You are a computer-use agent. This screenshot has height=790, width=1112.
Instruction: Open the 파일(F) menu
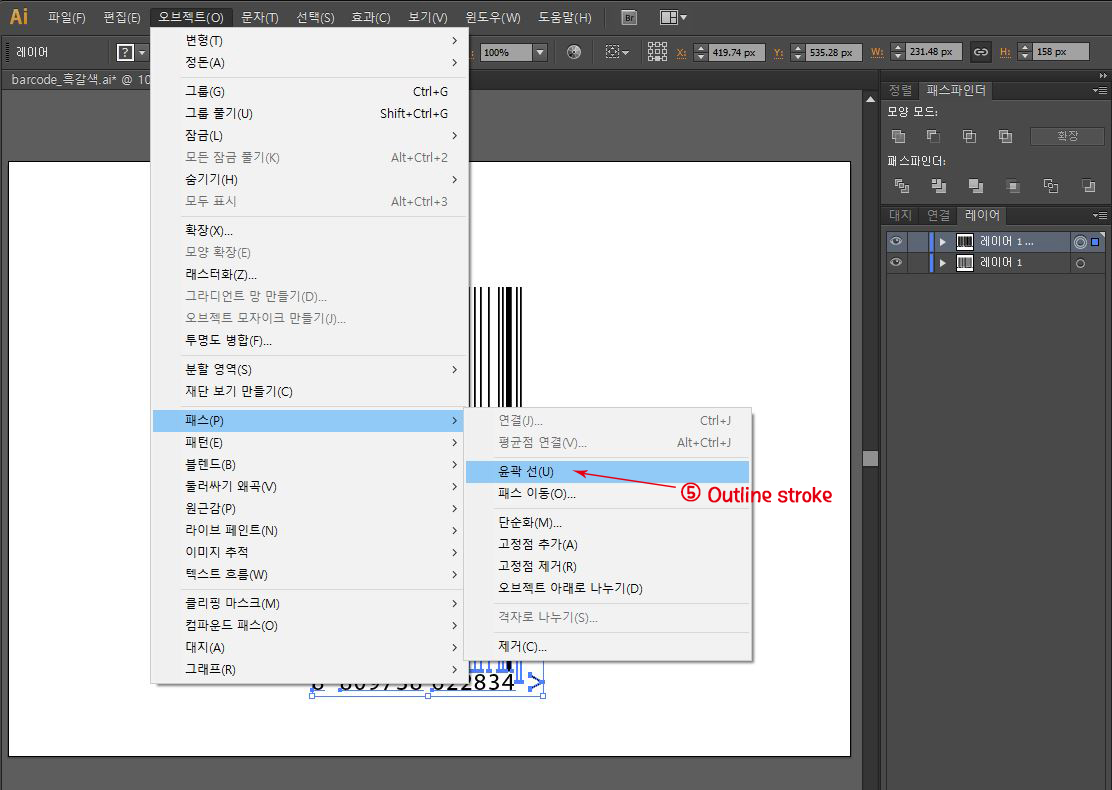67,18
